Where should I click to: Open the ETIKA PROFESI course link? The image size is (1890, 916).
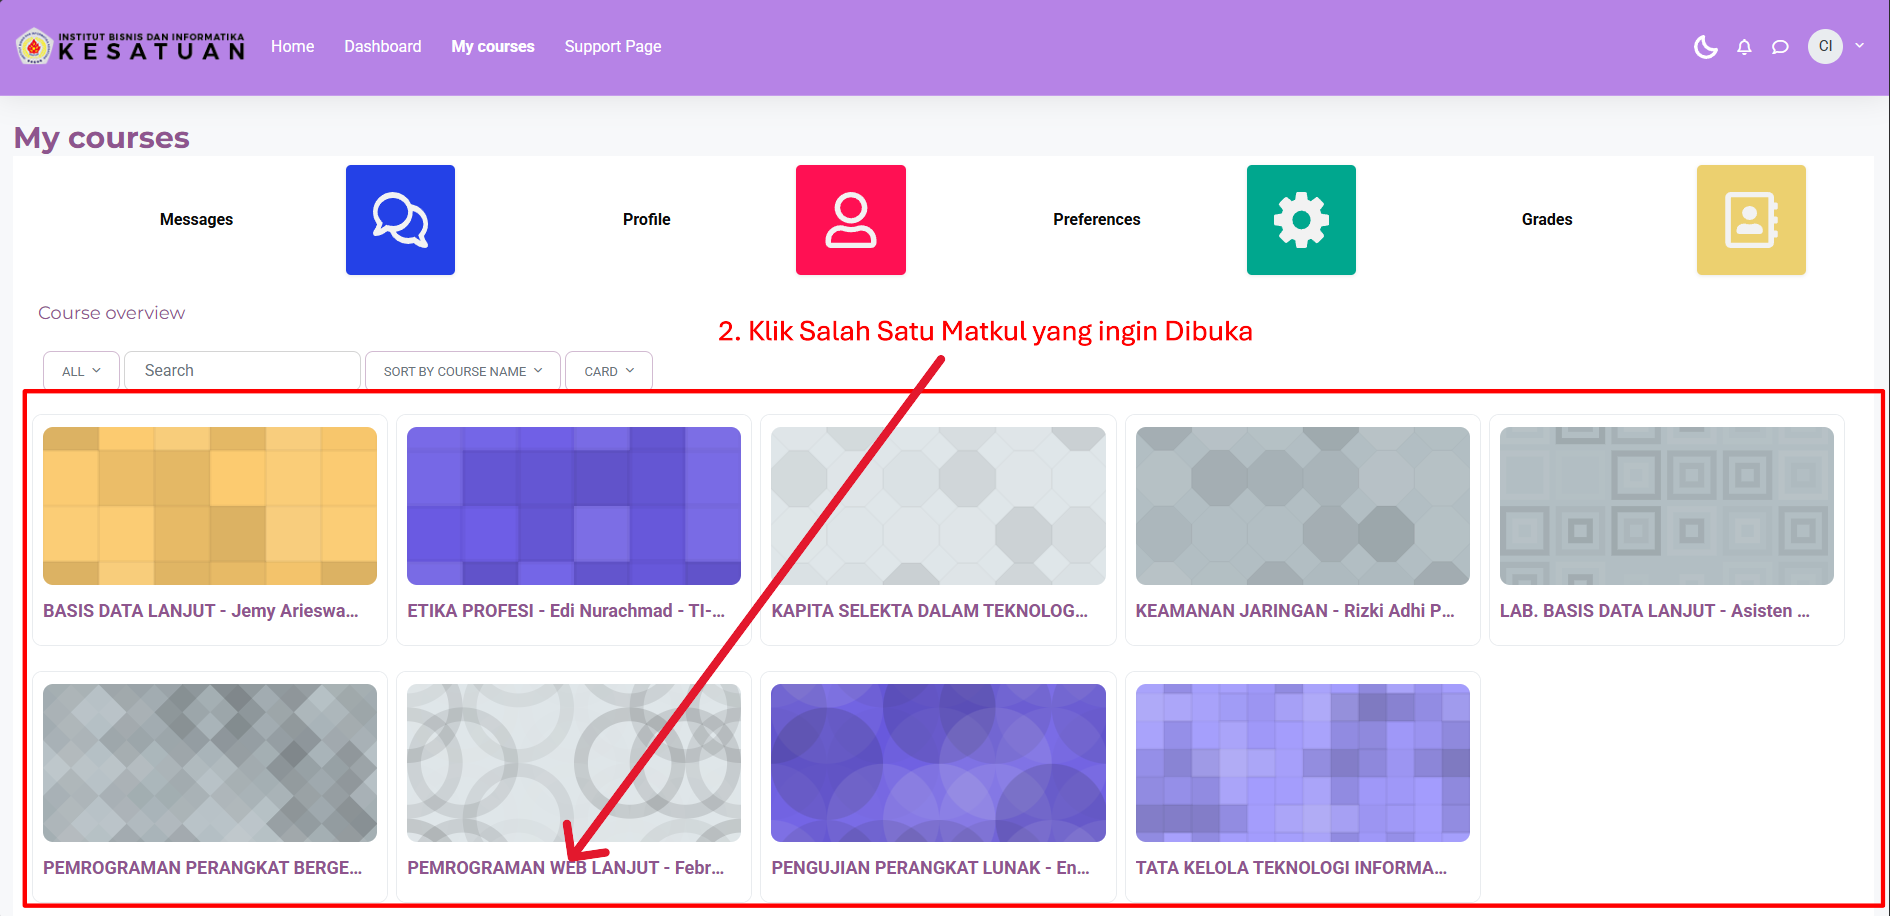[565, 611]
